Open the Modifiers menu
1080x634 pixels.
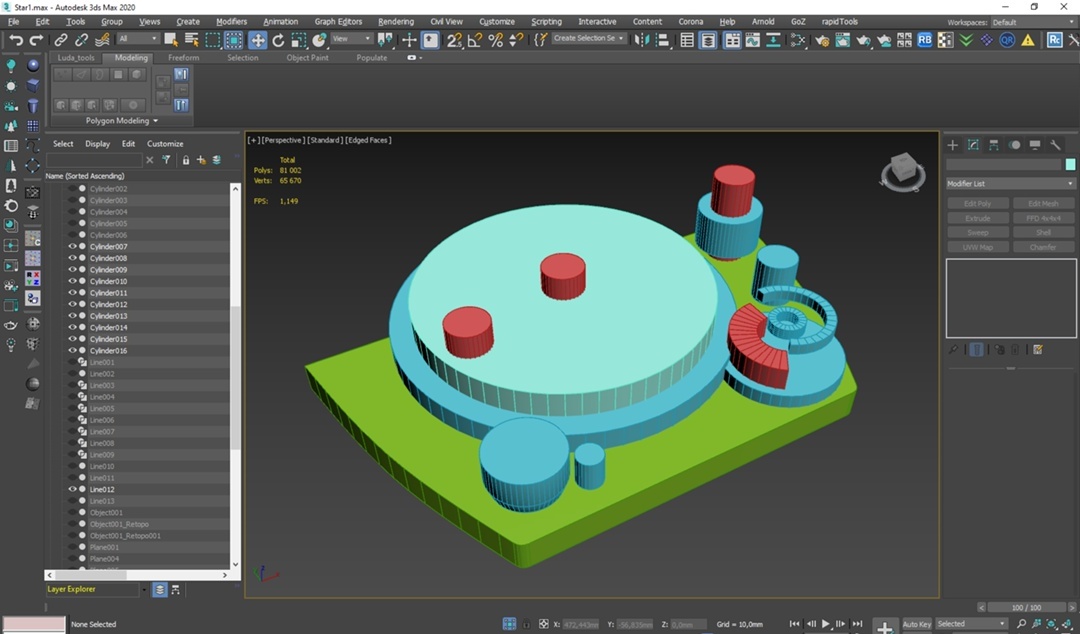coord(231,21)
